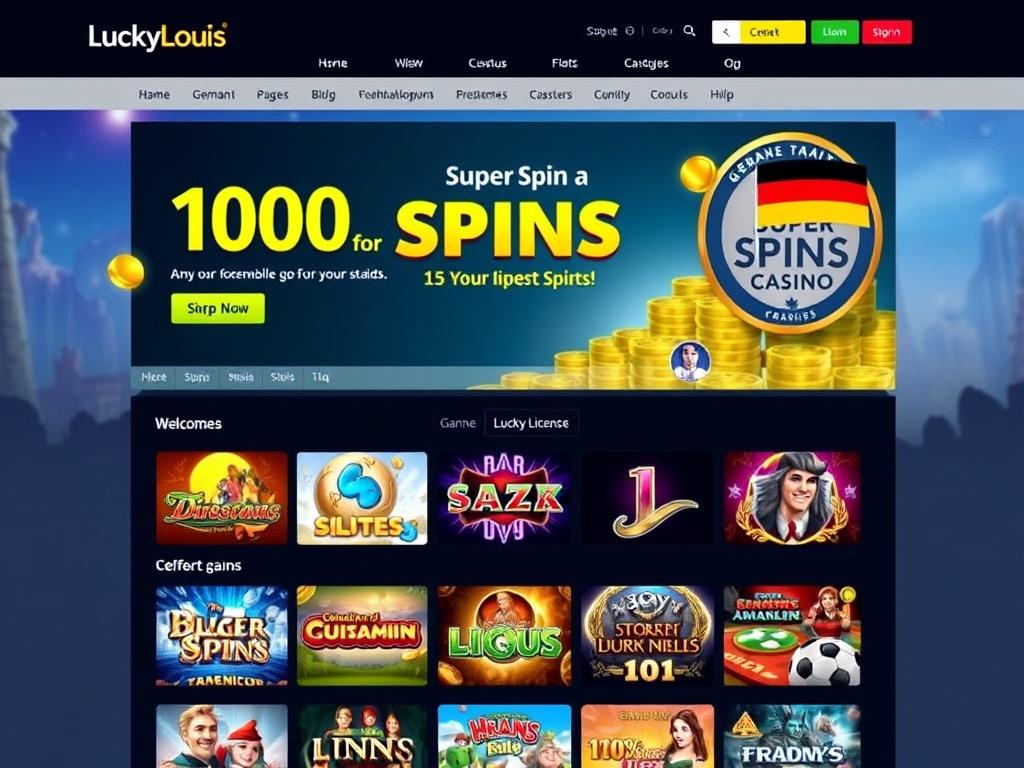Open Pages in the gray navigation bar
The height and width of the screenshot is (768, 1024).
coord(272,95)
